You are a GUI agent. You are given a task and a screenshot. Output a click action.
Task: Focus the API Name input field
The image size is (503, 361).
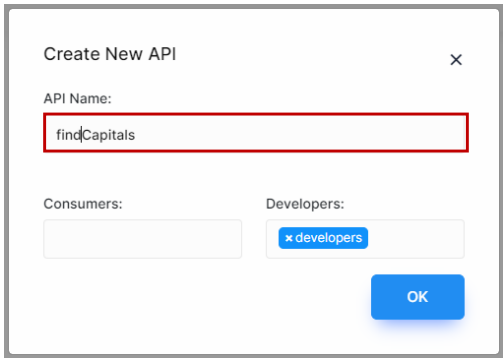coord(256,133)
